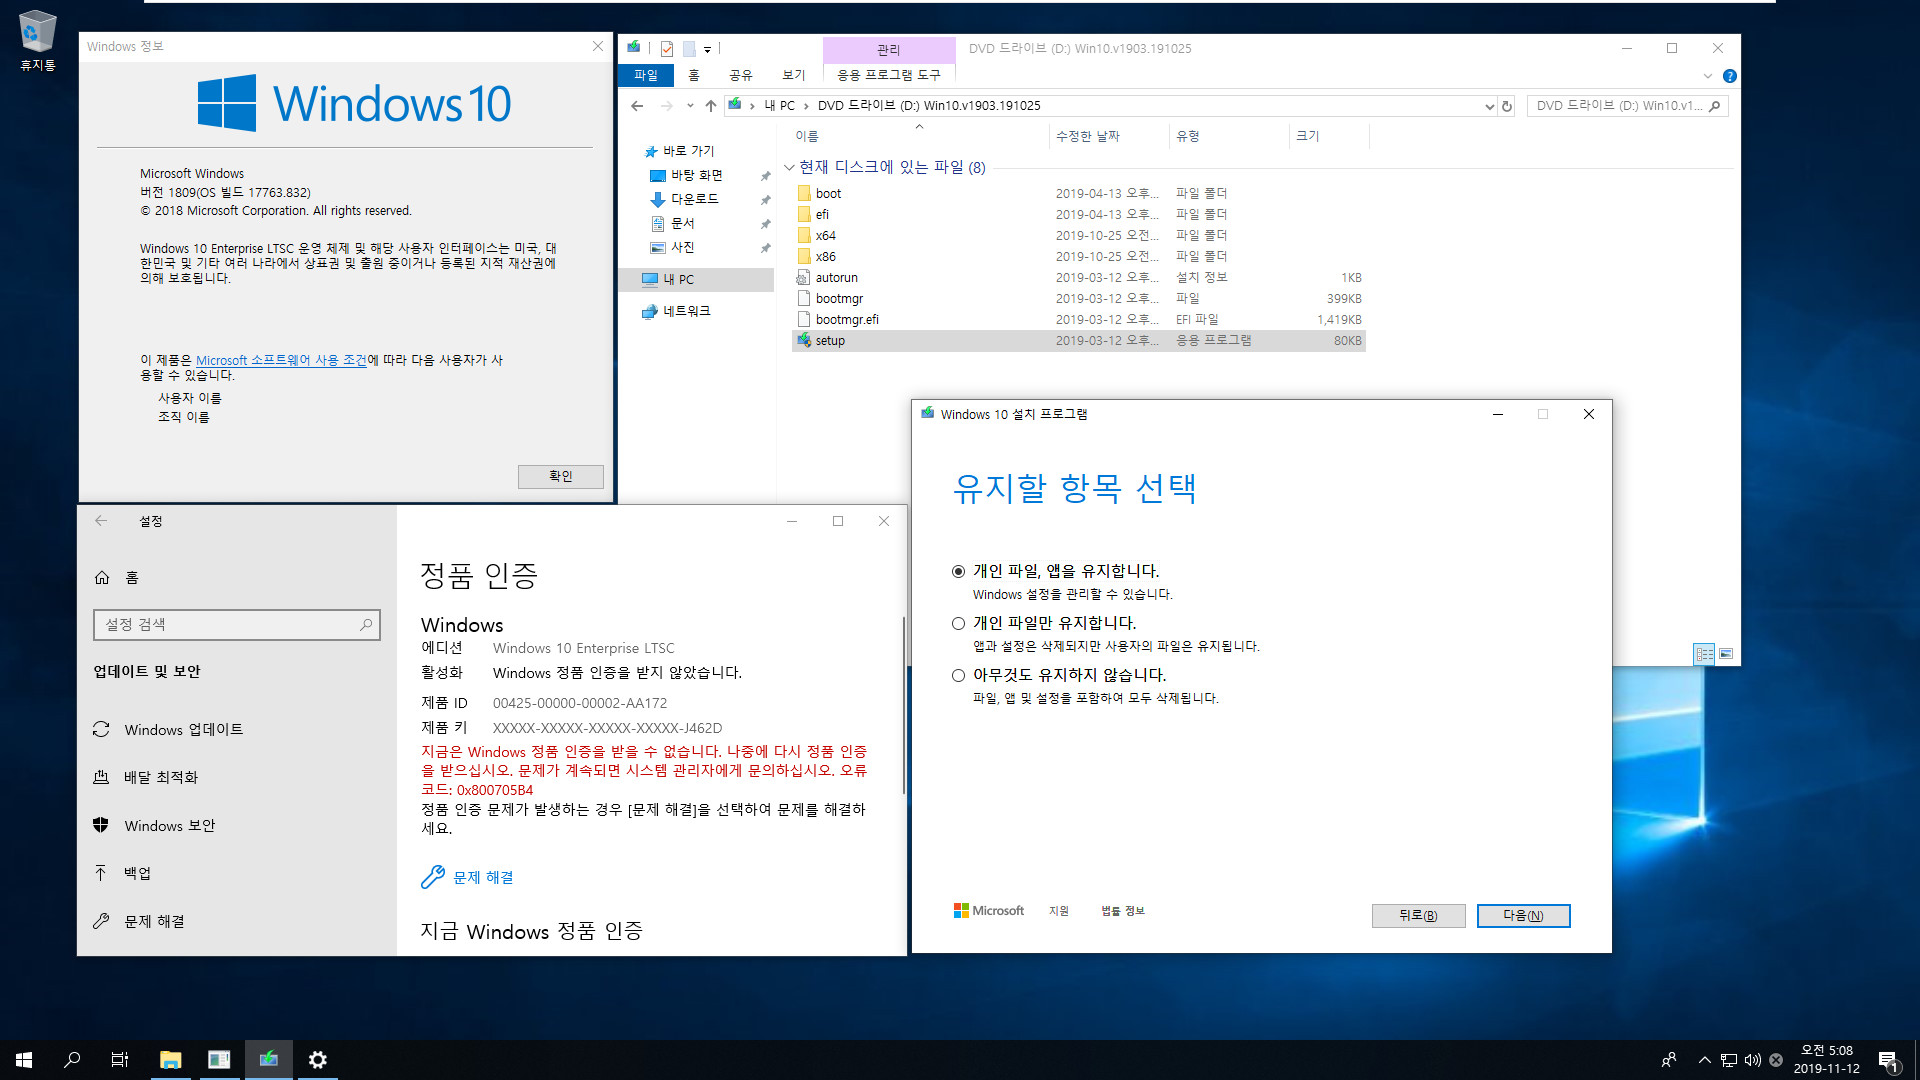Go forward in Explorer navigation

click(x=666, y=106)
